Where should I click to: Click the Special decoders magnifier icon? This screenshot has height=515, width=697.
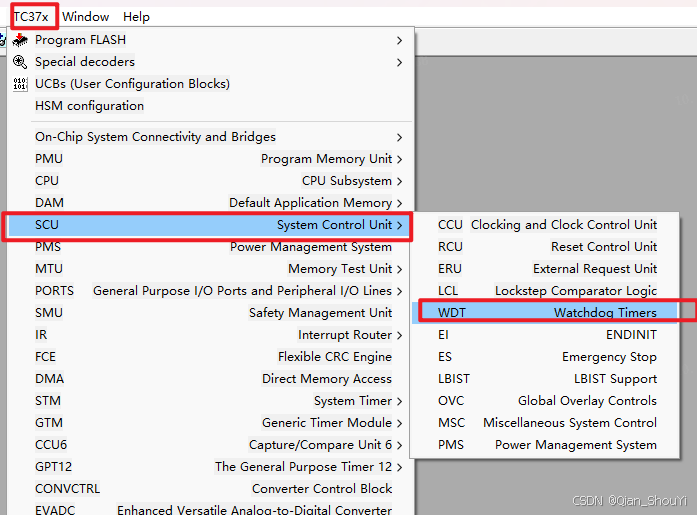(x=20, y=62)
